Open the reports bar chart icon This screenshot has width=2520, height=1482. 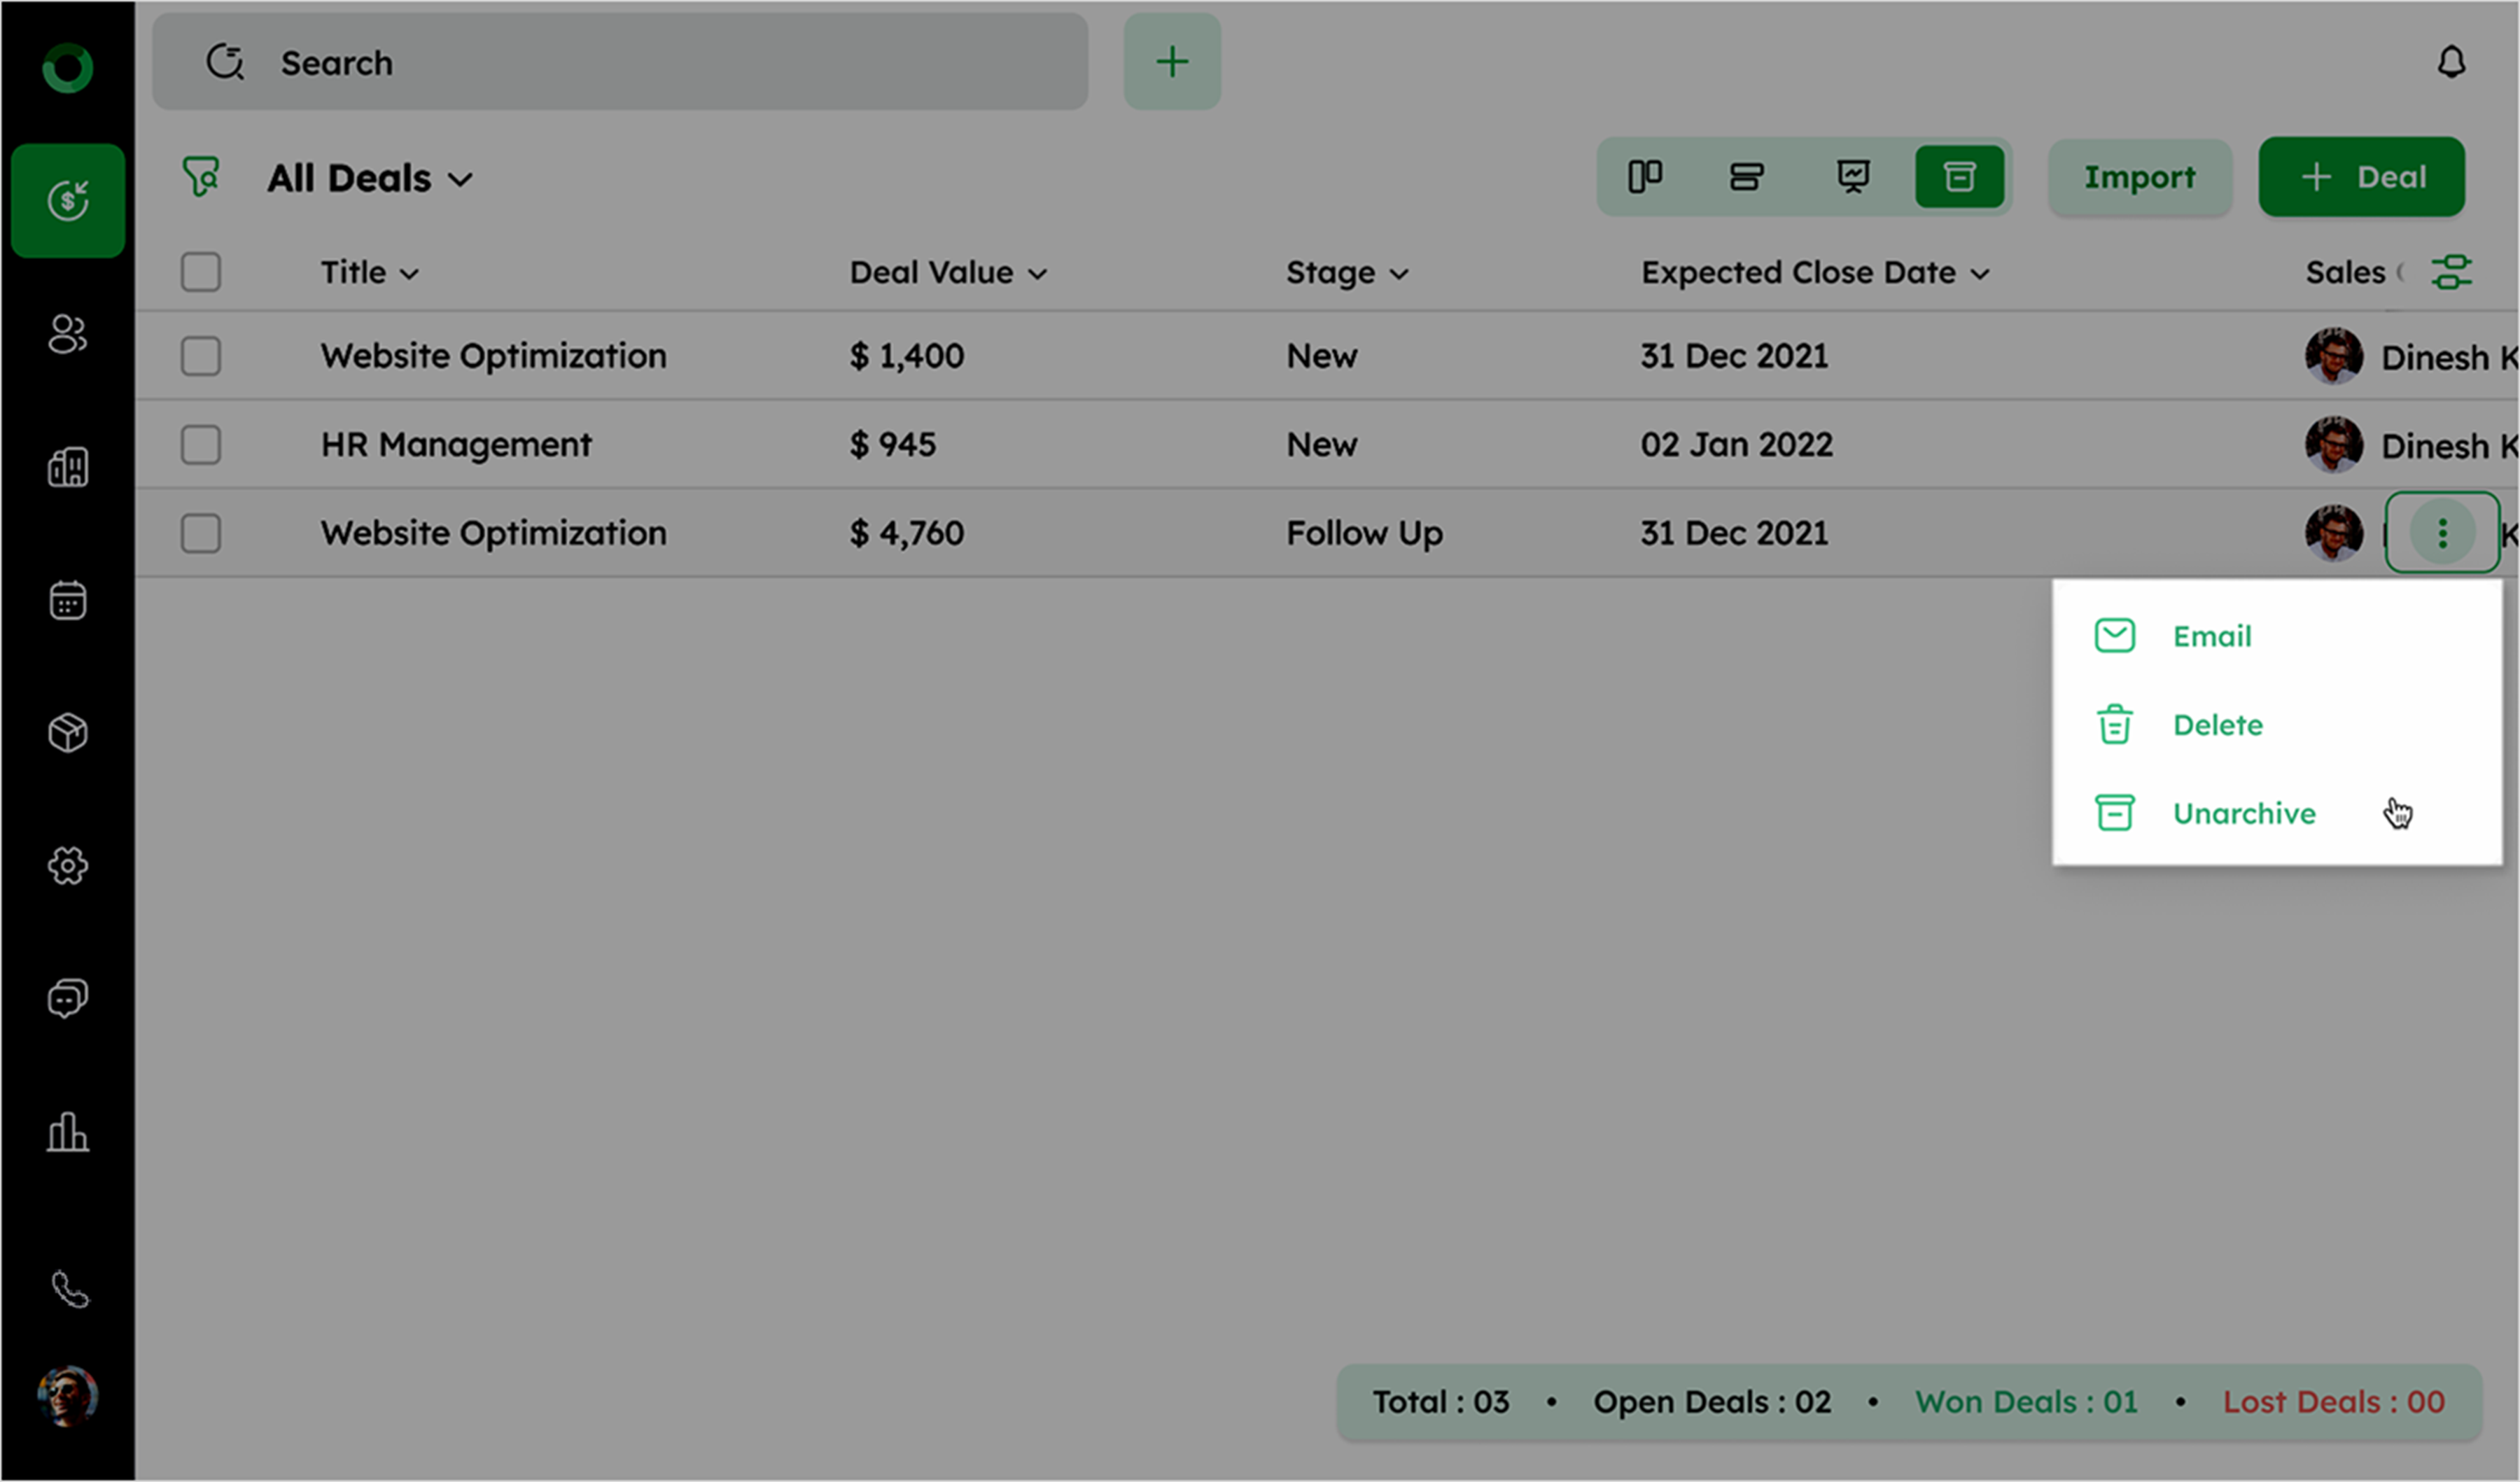point(68,1132)
